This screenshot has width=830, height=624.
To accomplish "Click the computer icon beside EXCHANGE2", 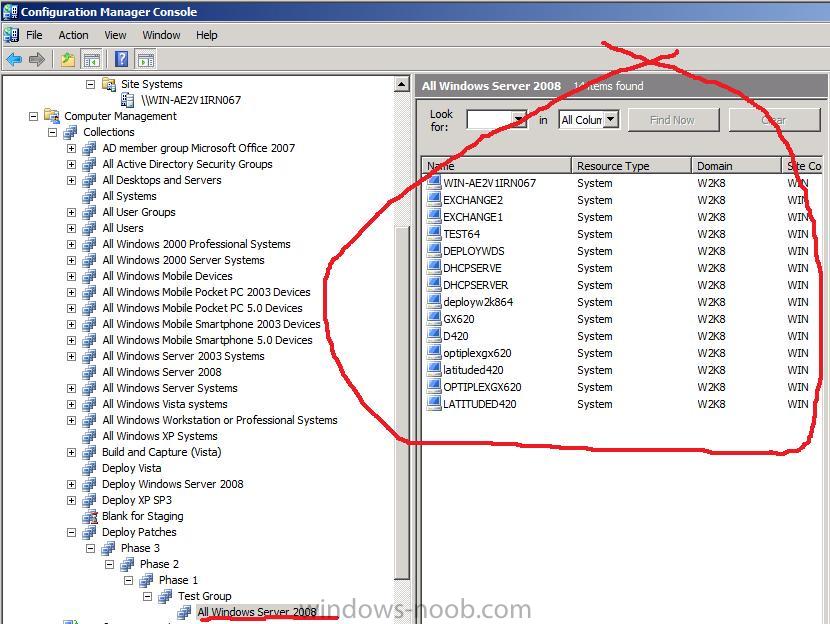I will click(x=434, y=200).
